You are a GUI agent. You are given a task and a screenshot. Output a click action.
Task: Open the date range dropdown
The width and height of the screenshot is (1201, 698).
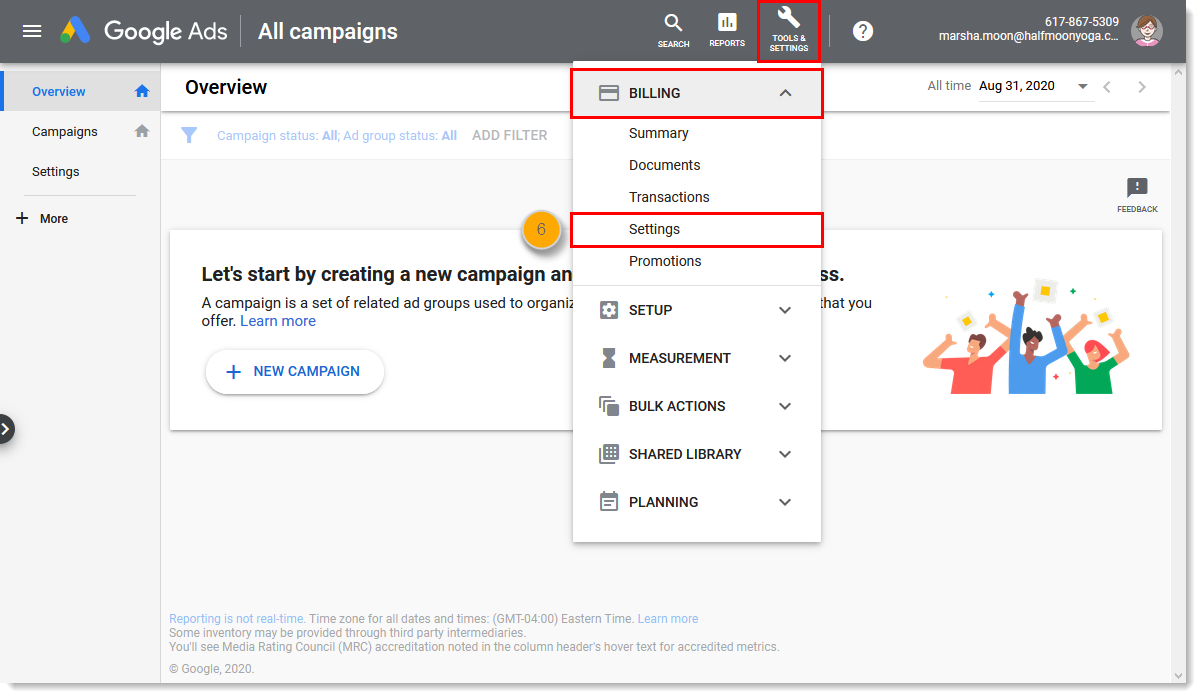[x=1082, y=87]
